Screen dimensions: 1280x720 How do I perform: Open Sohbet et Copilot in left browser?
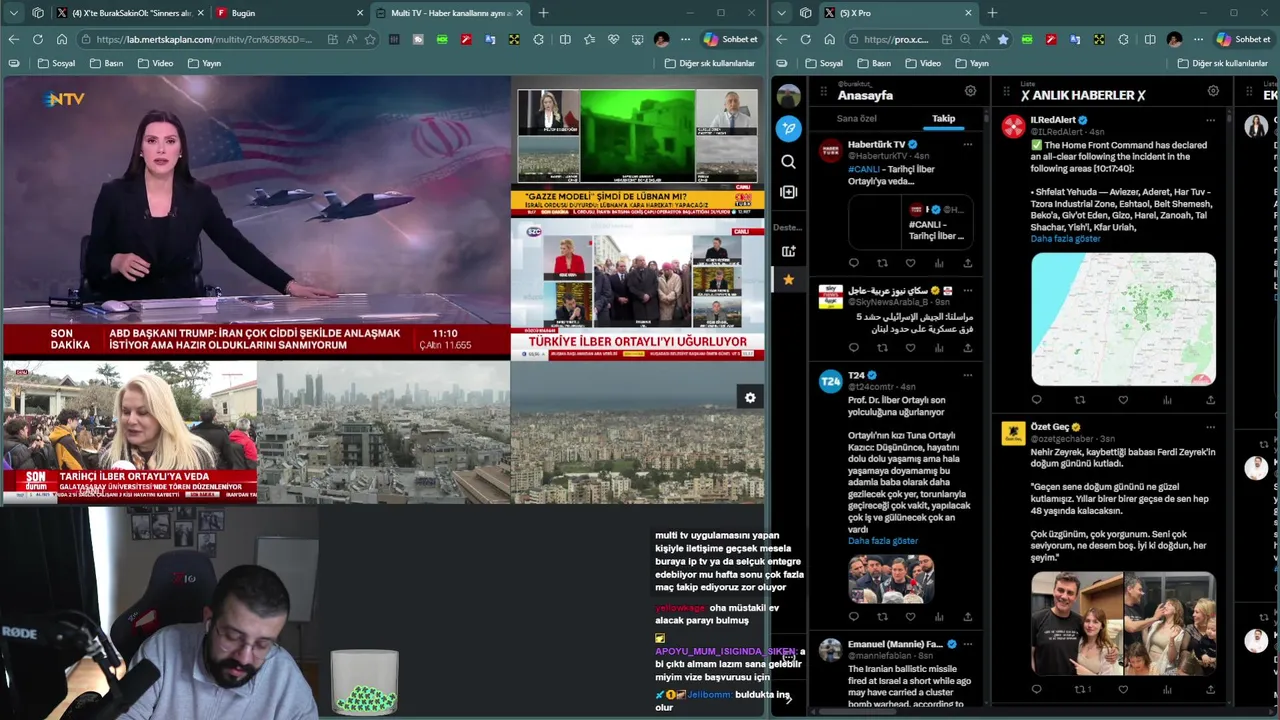(x=730, y=39)
